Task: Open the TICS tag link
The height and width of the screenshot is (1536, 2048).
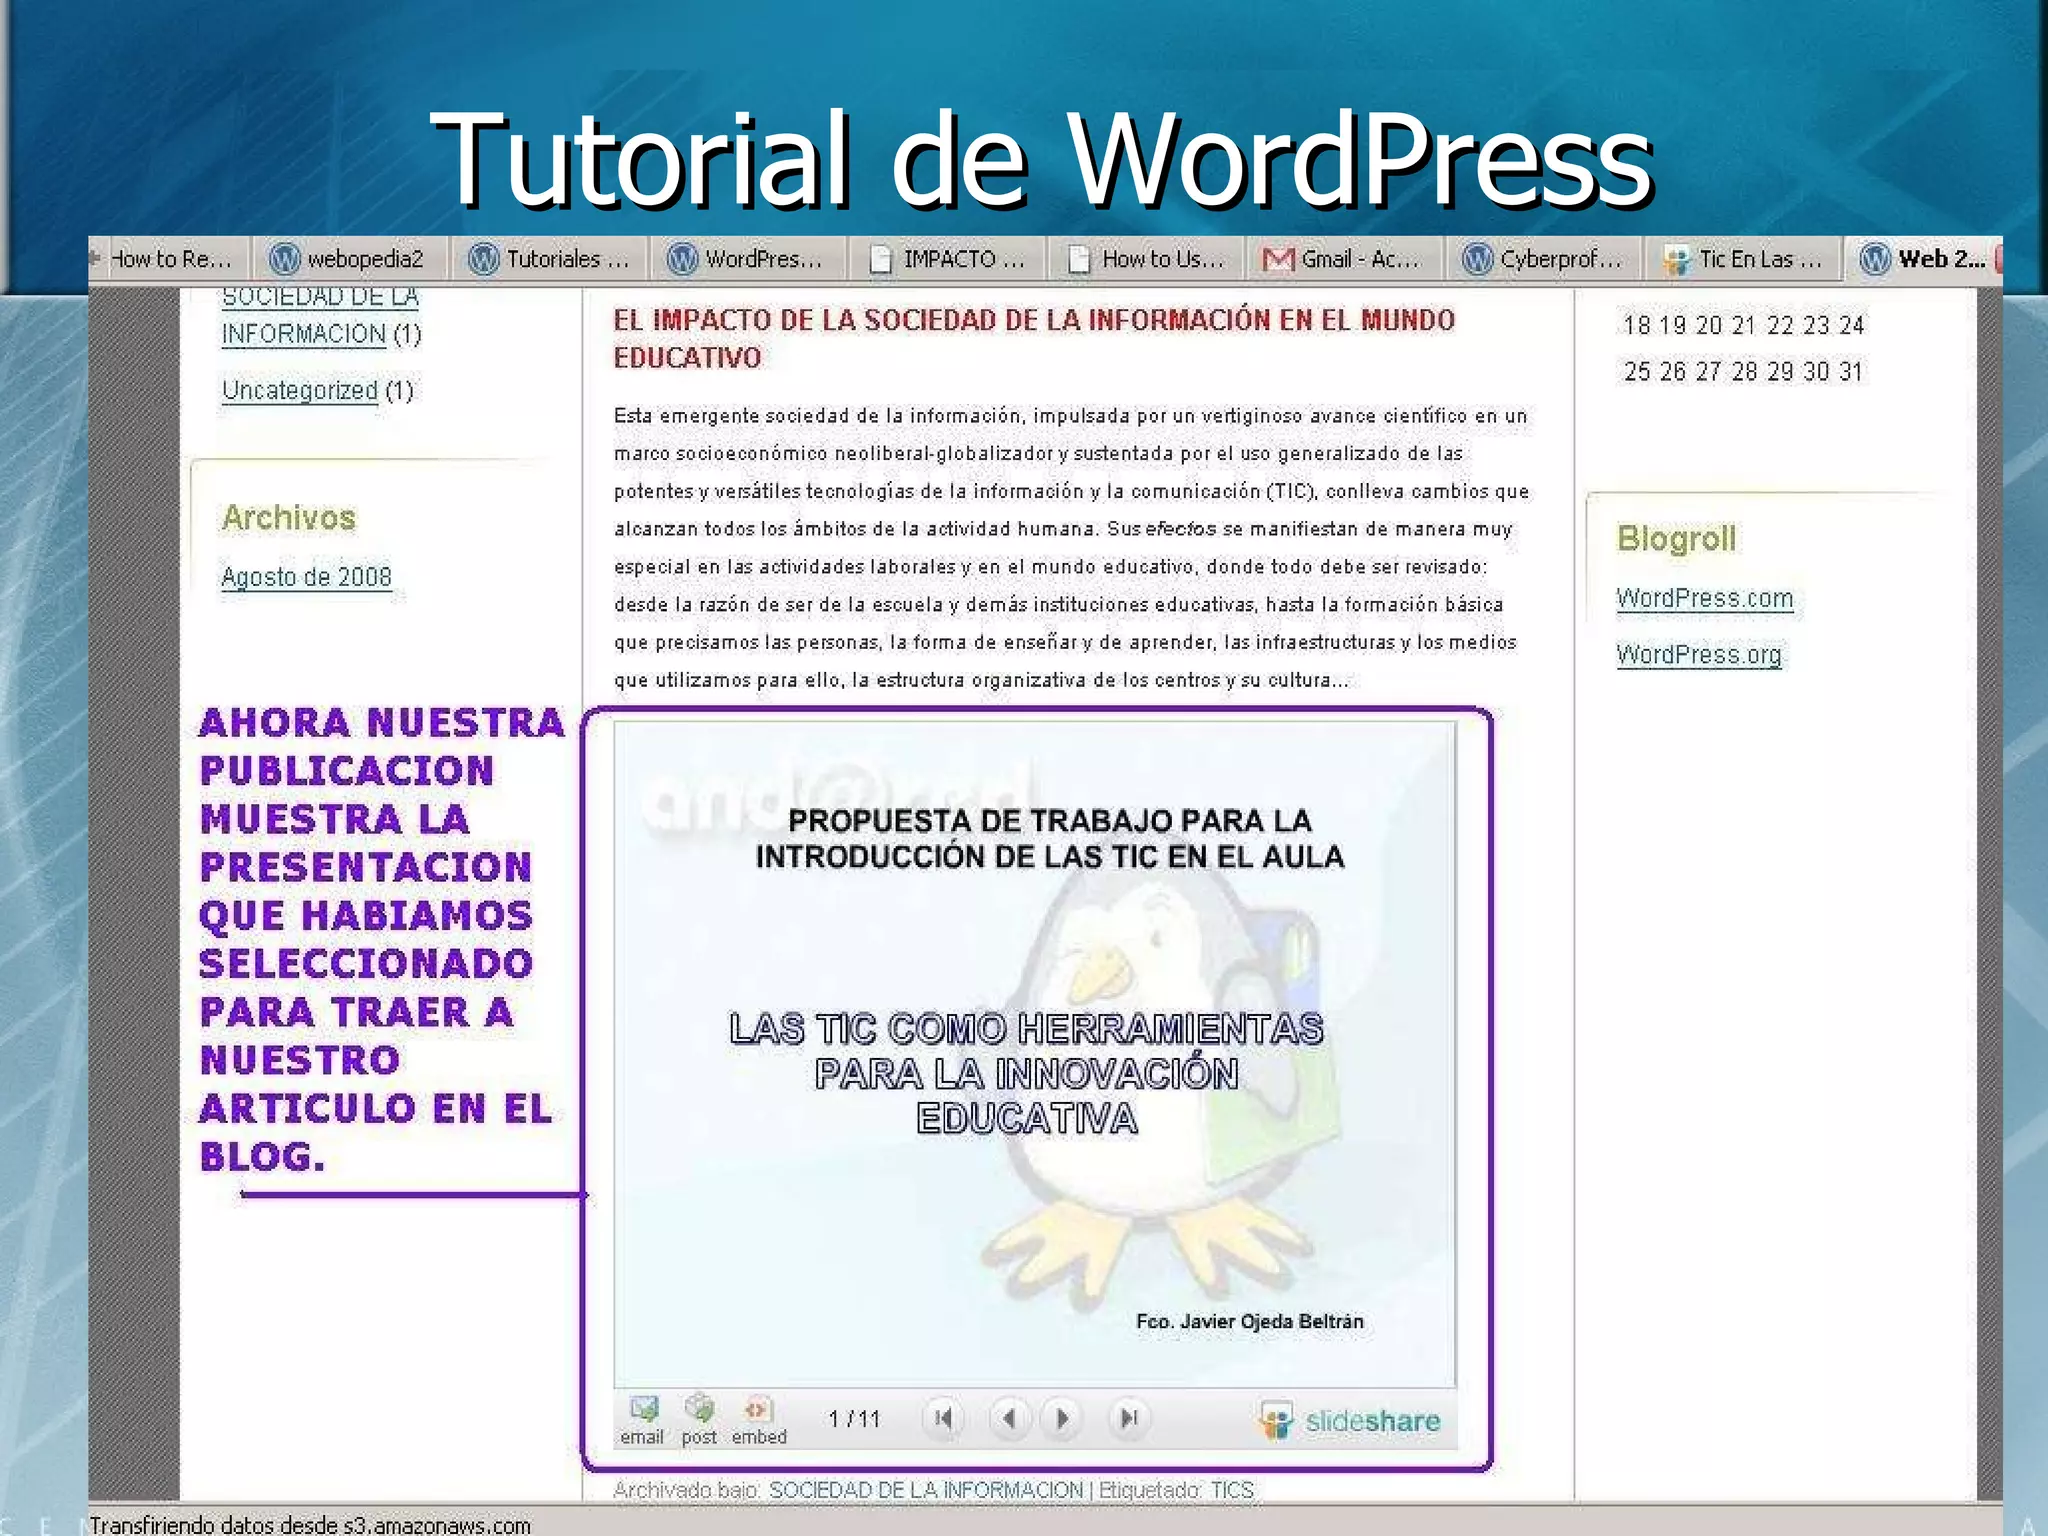Action: tap(1231, 1490)
